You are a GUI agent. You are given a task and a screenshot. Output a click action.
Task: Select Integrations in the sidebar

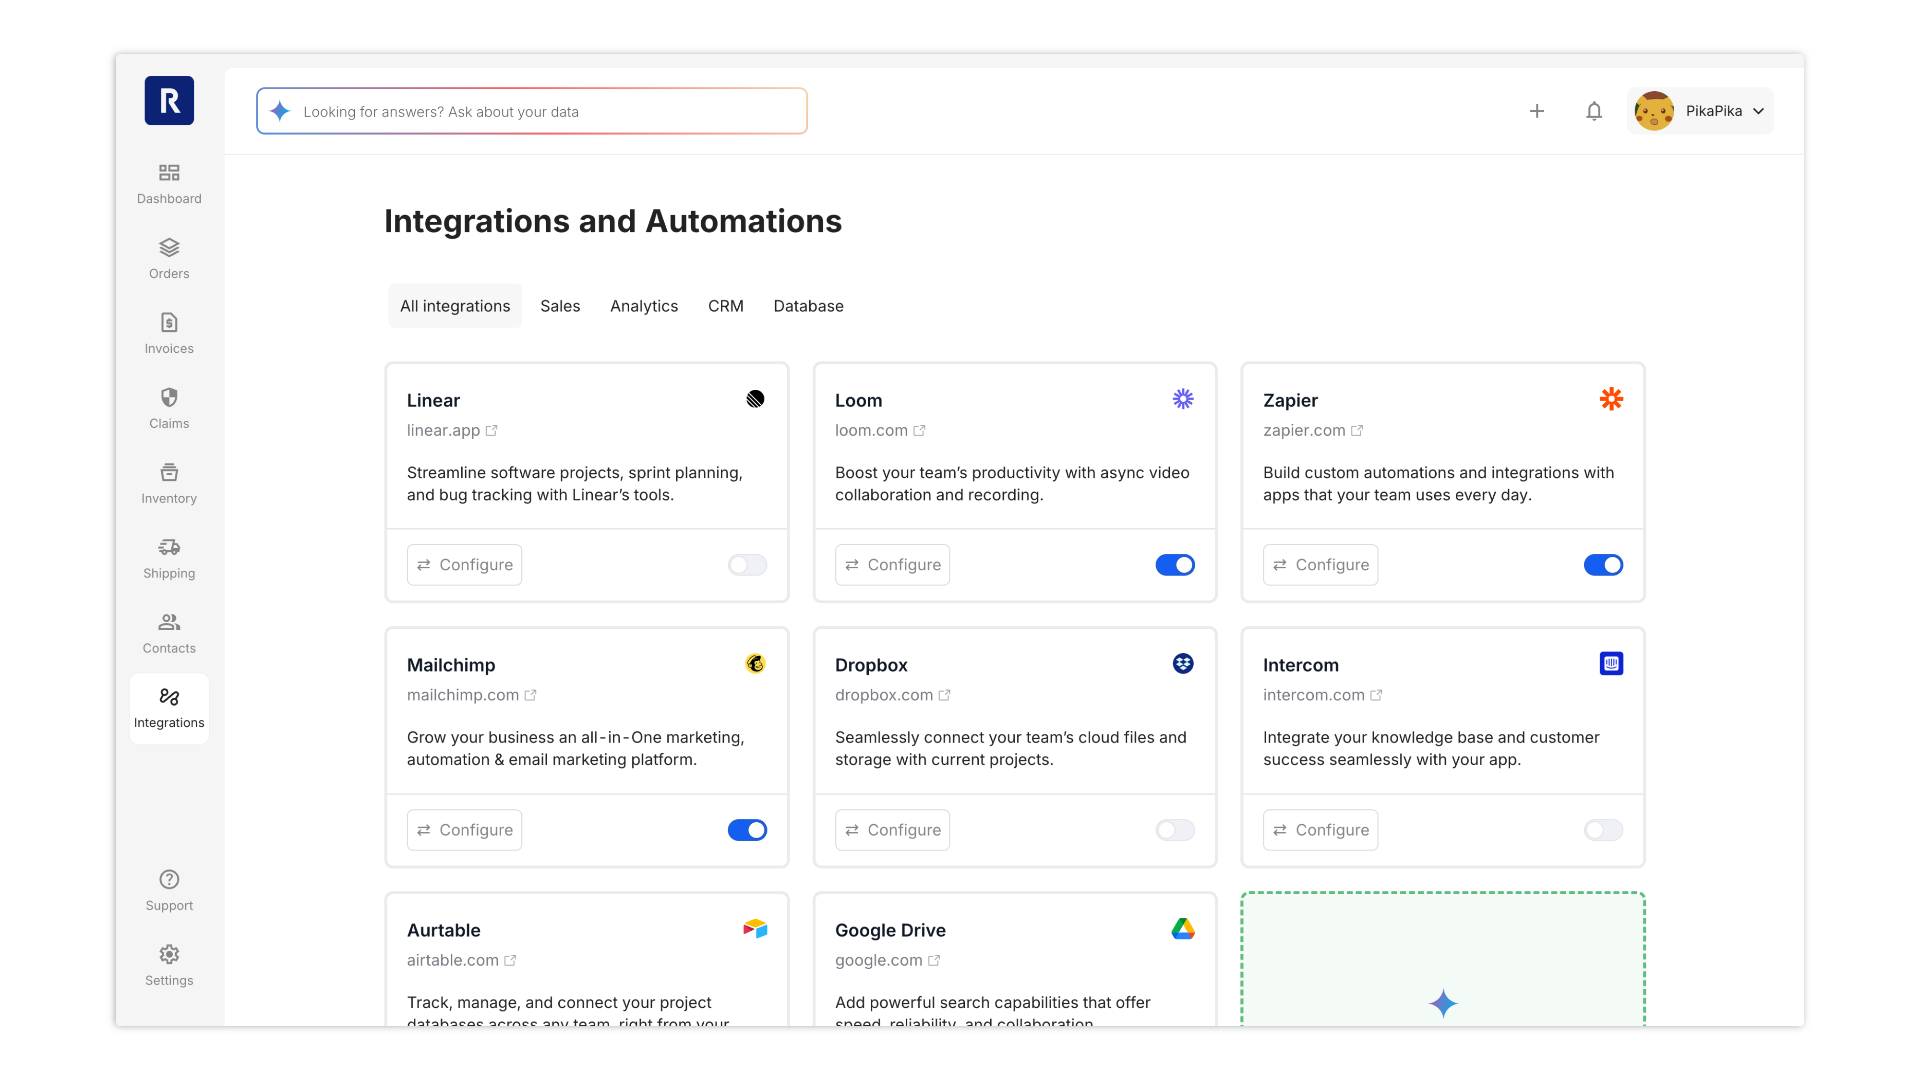pos(169,708)
